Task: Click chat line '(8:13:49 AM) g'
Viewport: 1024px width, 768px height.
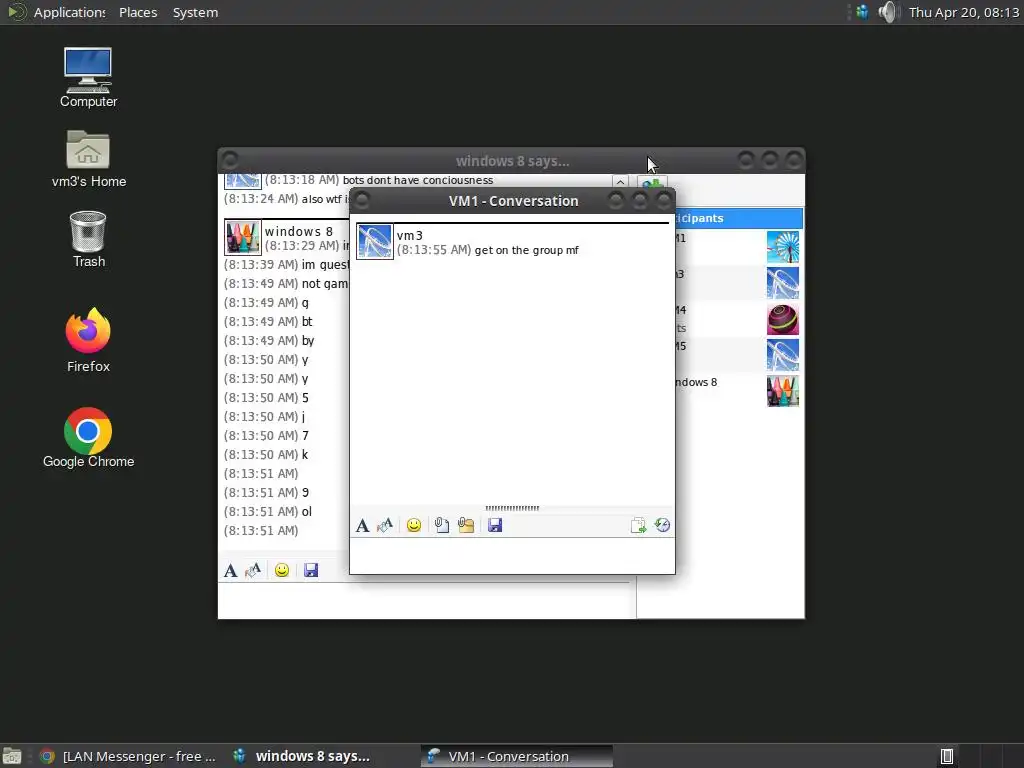Action: pos(266,302)
